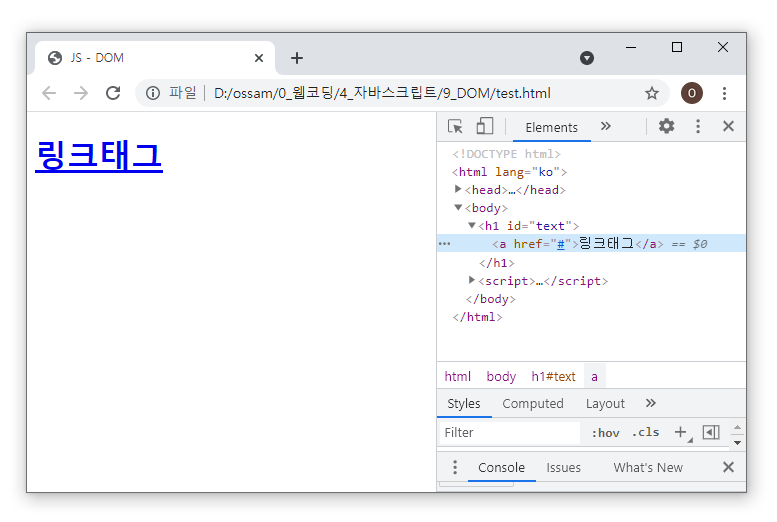Open the drawer three-dot menu

tap(455, 467)
